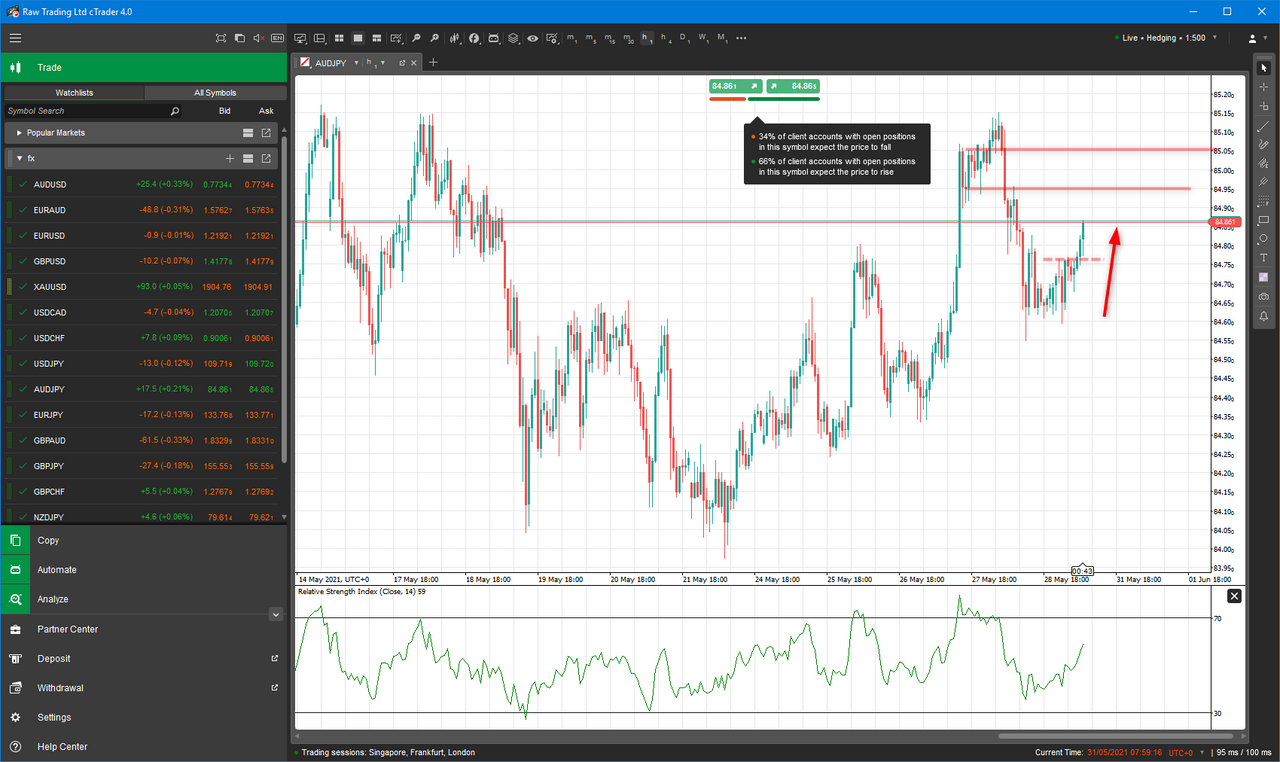Viewport: 1280px width, 762px height.
Task: Open the Trade section
Action: click(x=144, y=67)
